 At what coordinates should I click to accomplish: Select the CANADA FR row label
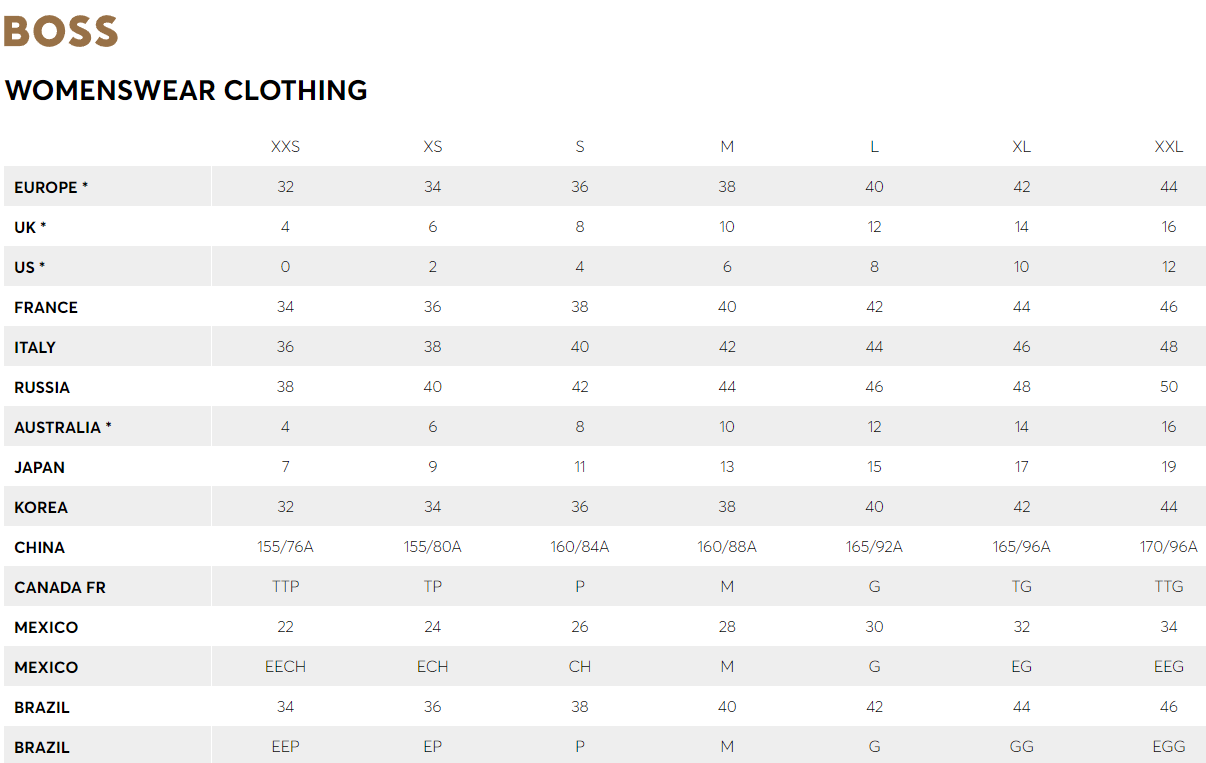pyautogui.click(x=60, y=587)
